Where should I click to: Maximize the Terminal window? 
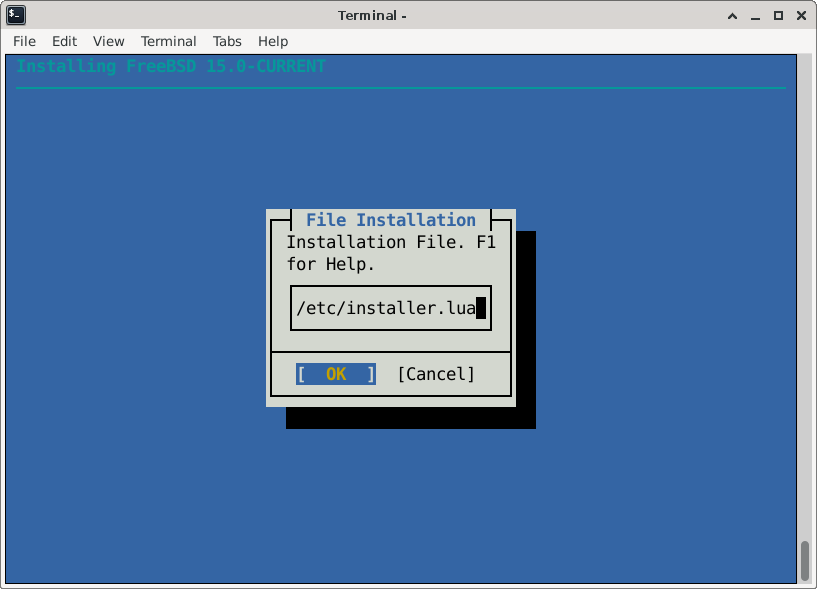coord(777,15)
